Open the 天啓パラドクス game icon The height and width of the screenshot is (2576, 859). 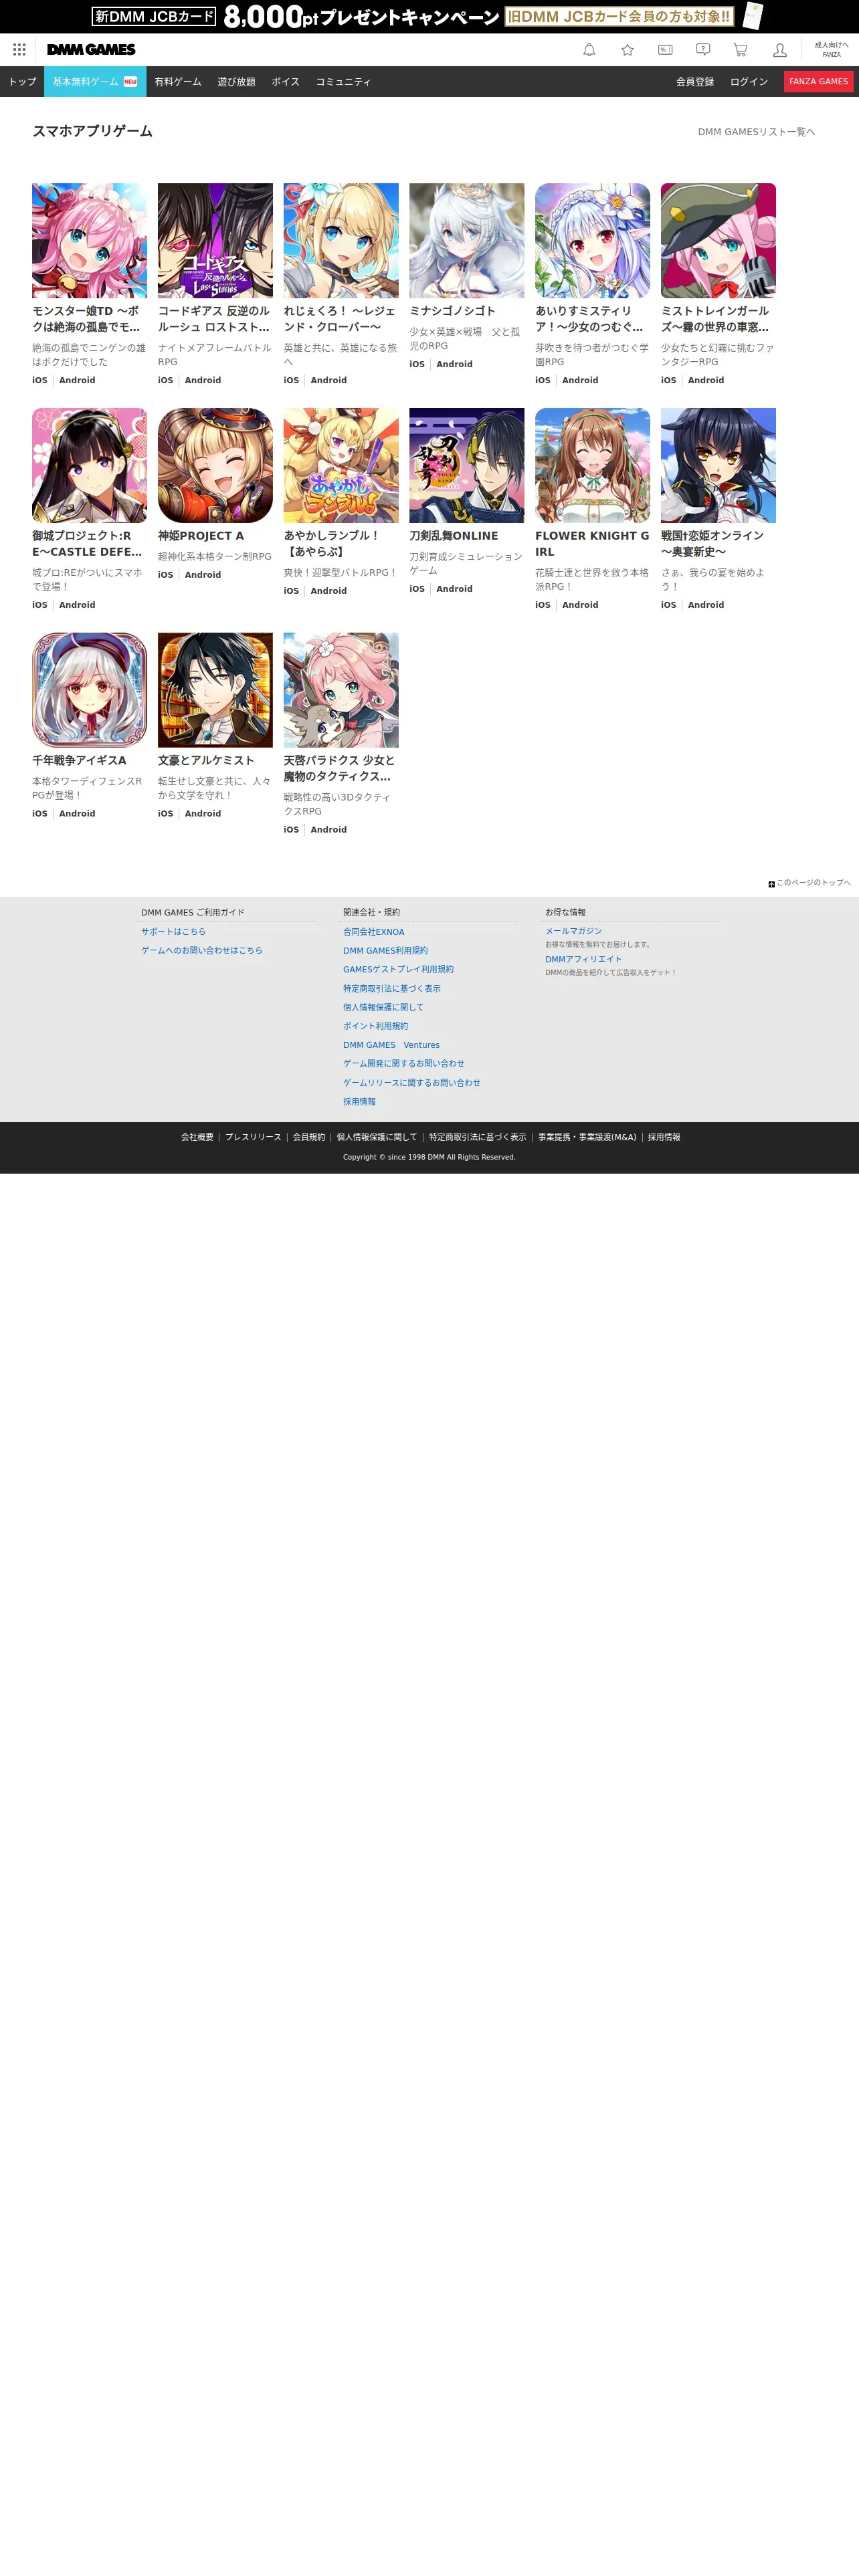coord(341,690)
